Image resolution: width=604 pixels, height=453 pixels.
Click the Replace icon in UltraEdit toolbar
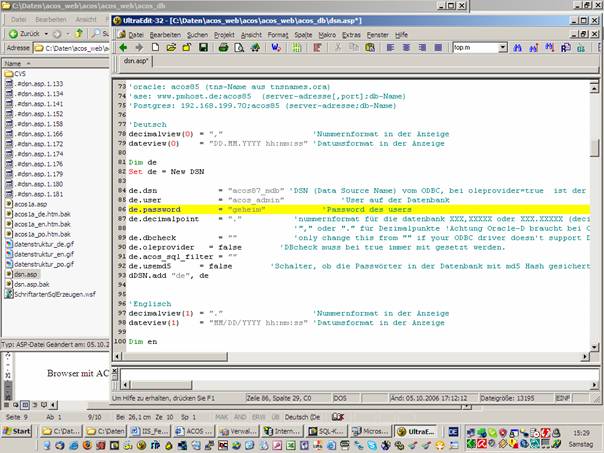(565, 48)
